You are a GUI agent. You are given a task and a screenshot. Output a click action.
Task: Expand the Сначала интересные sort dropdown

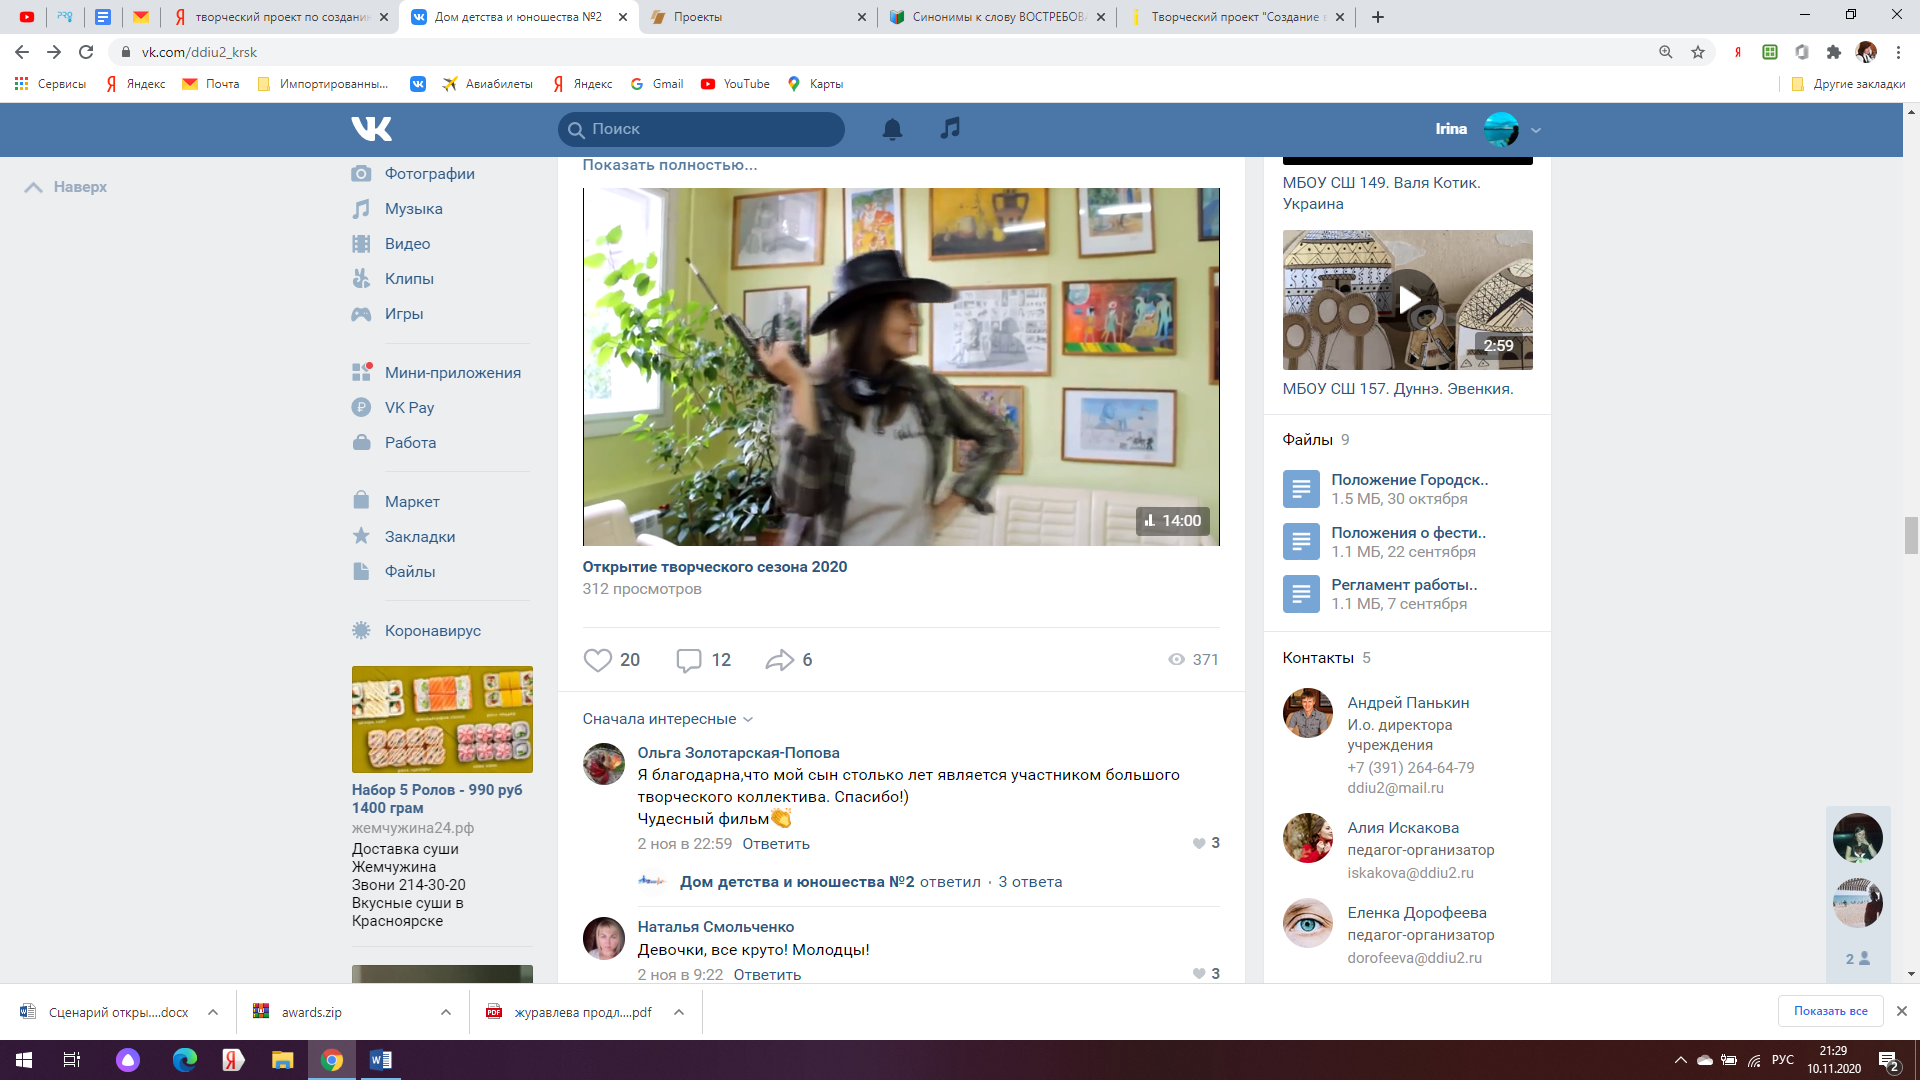tap(667, 719)
